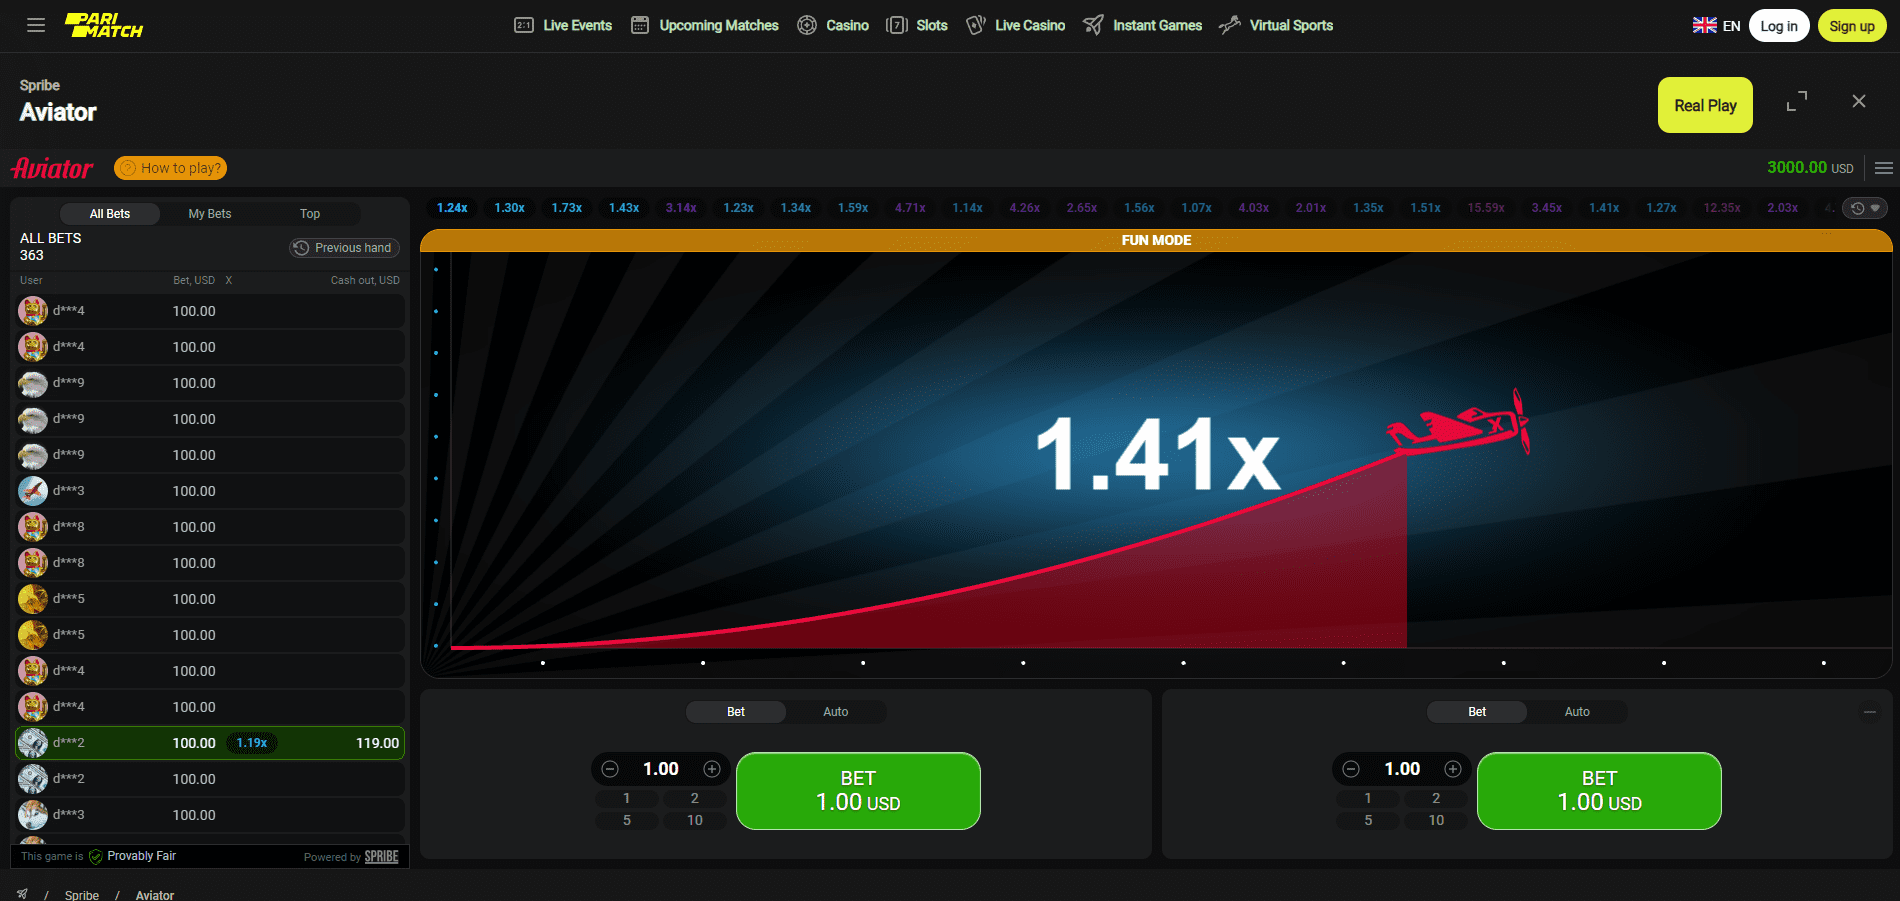Click Spribe breadcrumb link
1900x901 pixels.
coord(82,895)
